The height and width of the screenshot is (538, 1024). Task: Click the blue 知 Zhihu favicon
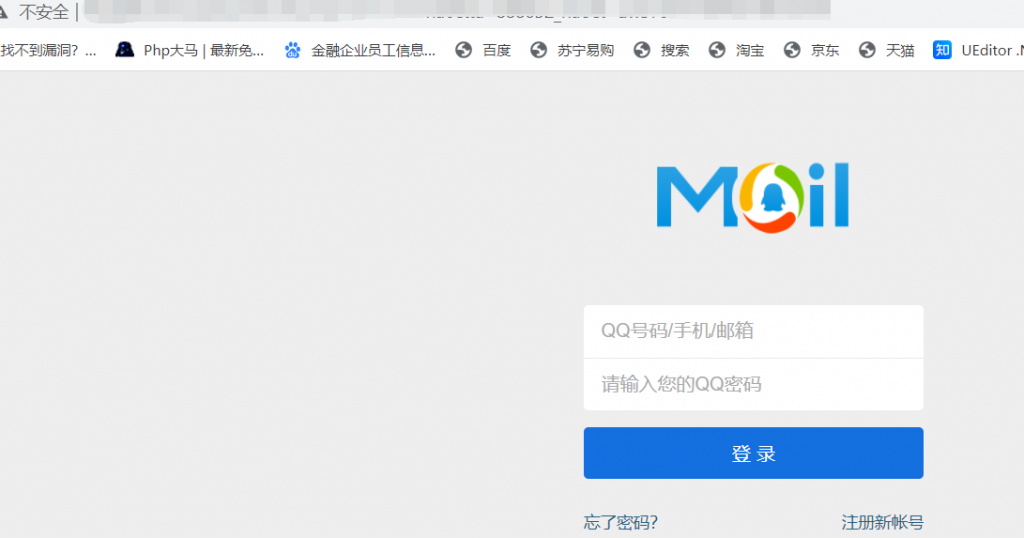pos(942,50)
